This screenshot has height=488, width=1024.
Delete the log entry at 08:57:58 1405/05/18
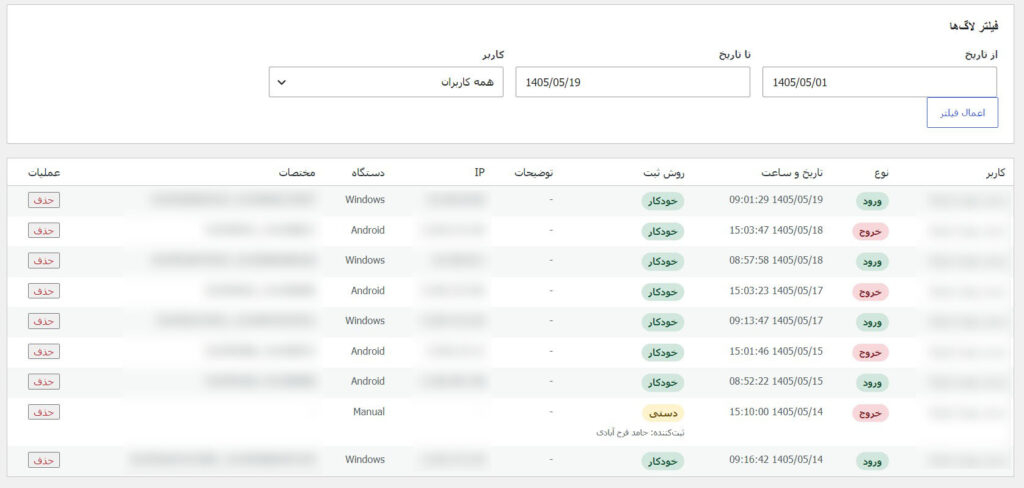click(x=44, y=260)
